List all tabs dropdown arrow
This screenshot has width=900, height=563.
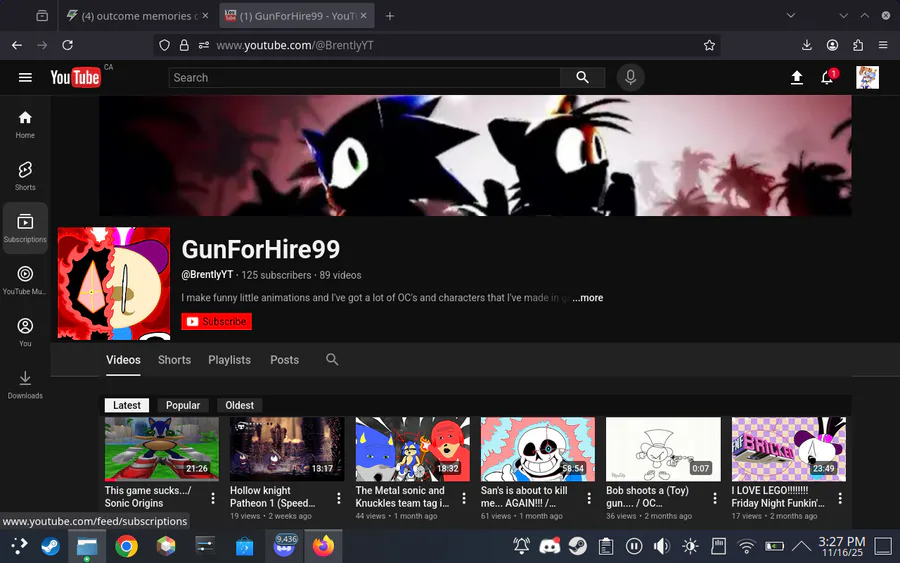(790, 15)
